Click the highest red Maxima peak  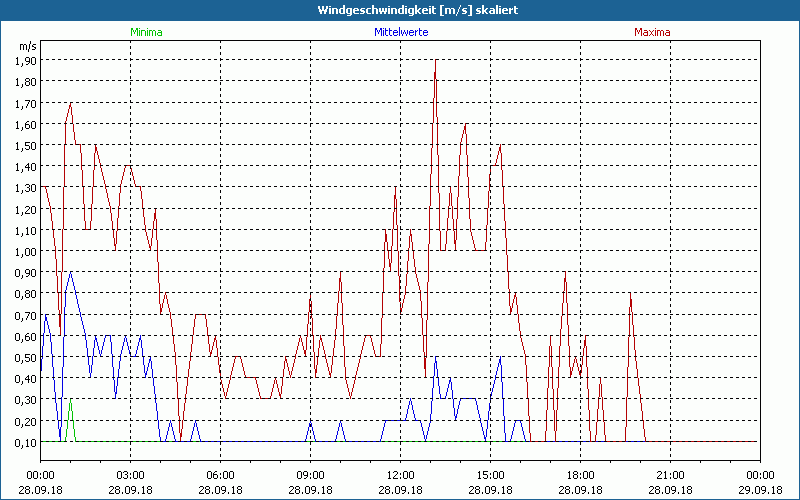[435, 62]
